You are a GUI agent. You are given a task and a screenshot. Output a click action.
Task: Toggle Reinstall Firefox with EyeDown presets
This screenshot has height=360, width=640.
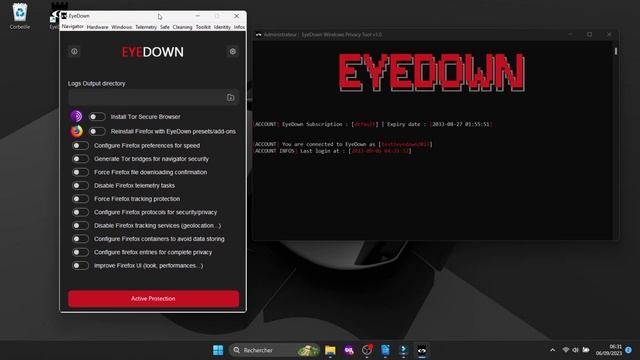[97, 131]
